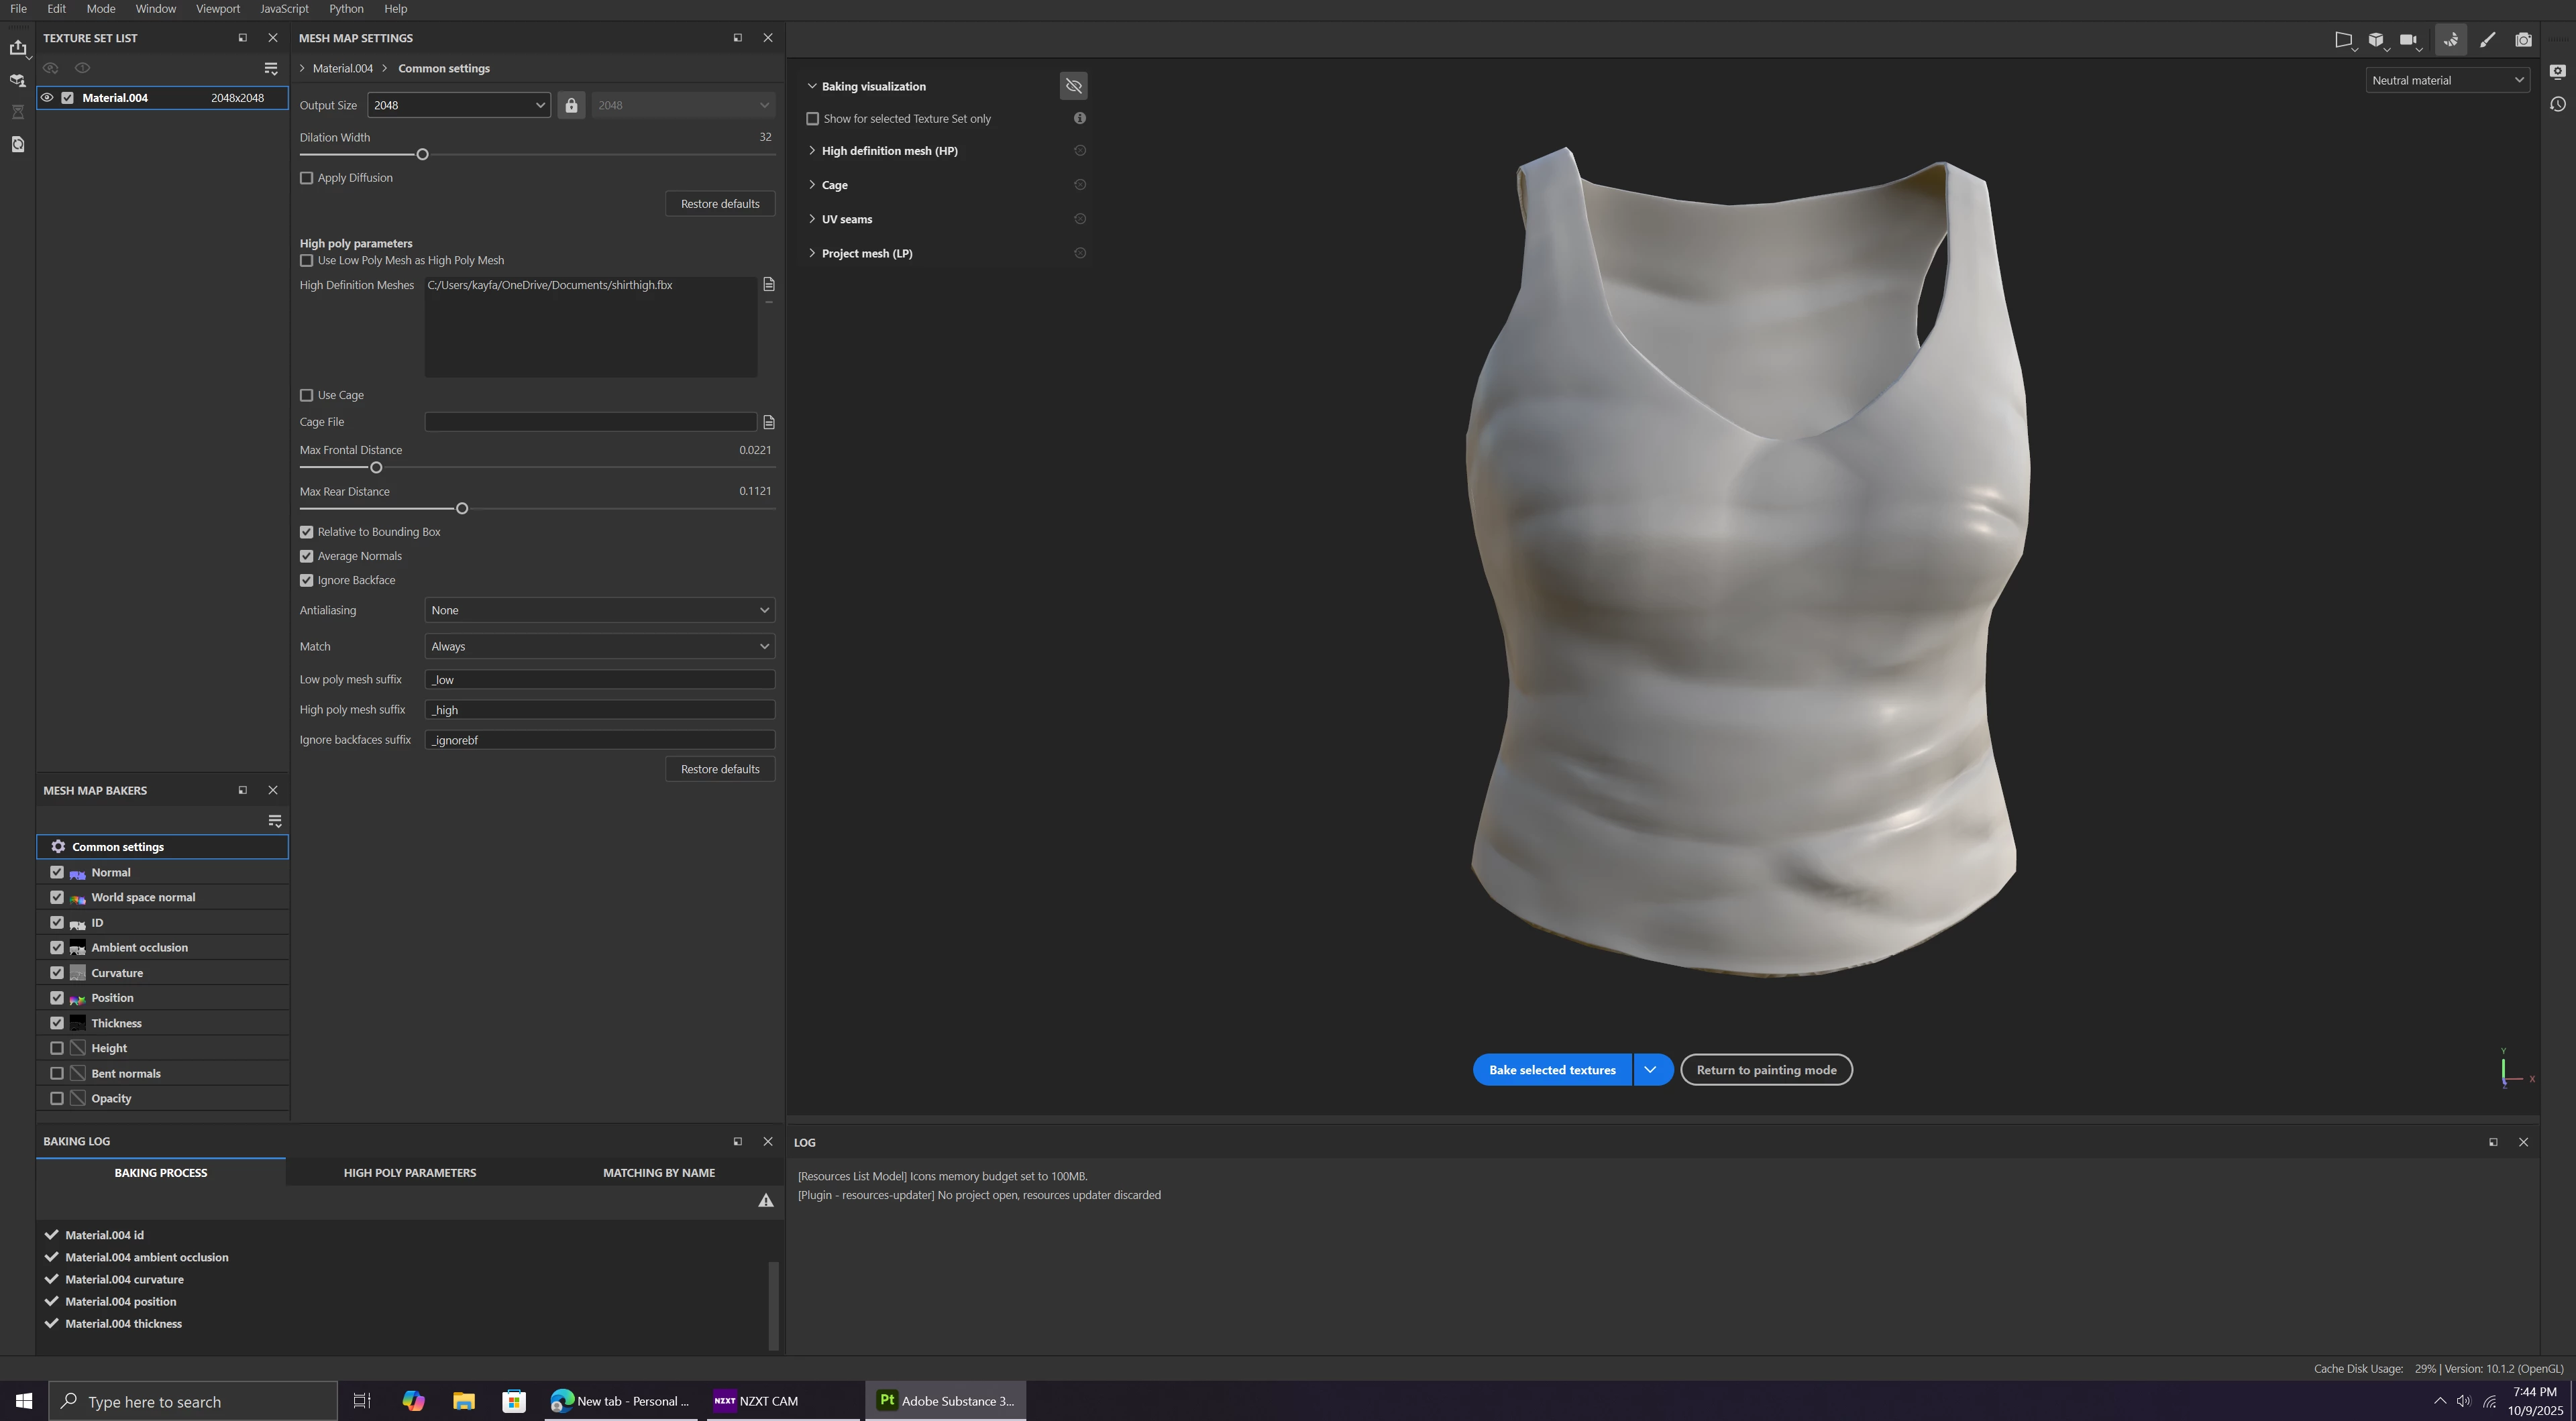2576x1421 pixels.
Task: Toggle the baking visualization hide icon
Action: 1073,86
